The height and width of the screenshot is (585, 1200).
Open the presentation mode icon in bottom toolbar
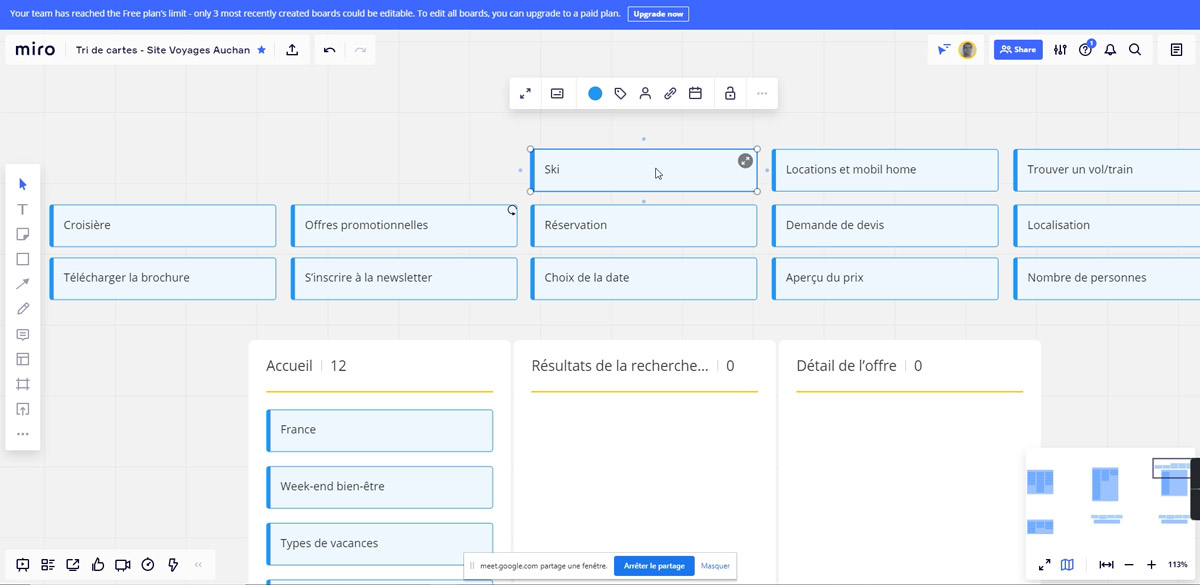click(23, 565)
